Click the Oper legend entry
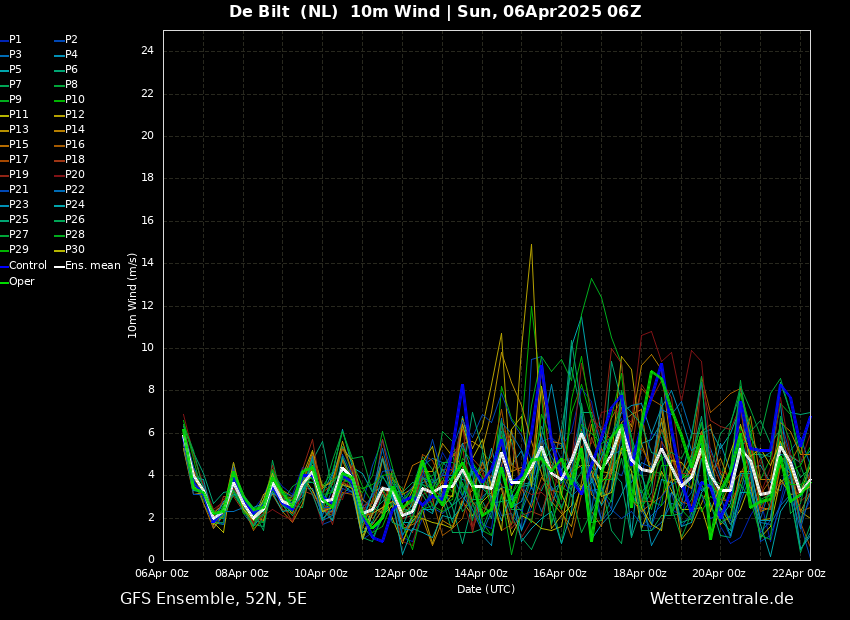This screenshot has width=850, height=620. coord(21,282)
